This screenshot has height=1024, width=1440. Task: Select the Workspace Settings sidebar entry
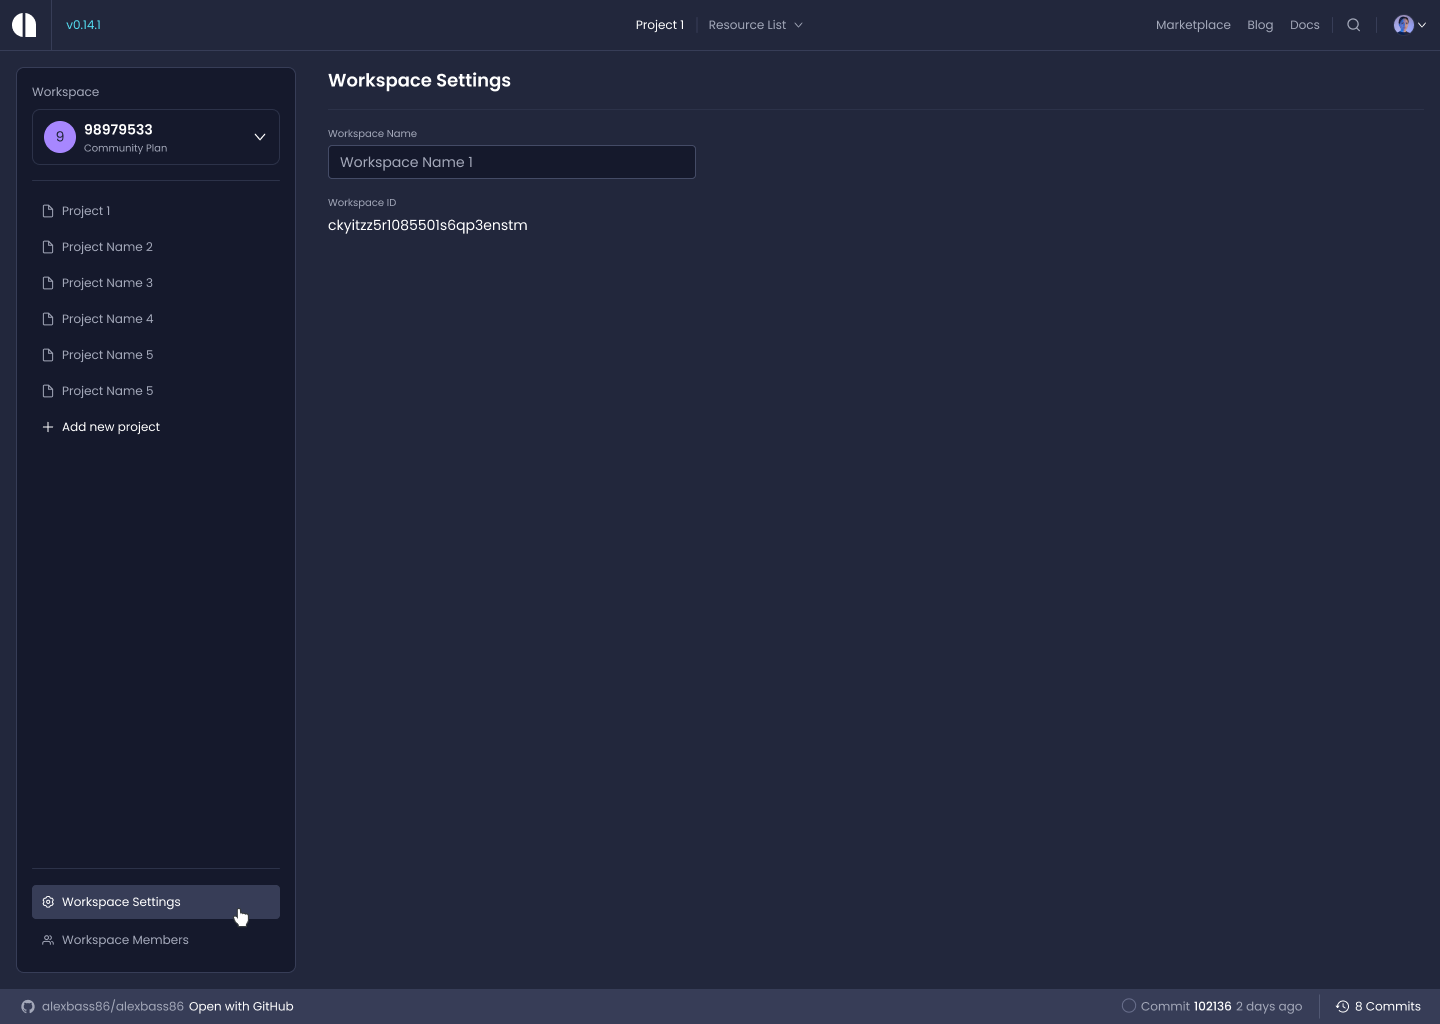(x=120, y=902)
